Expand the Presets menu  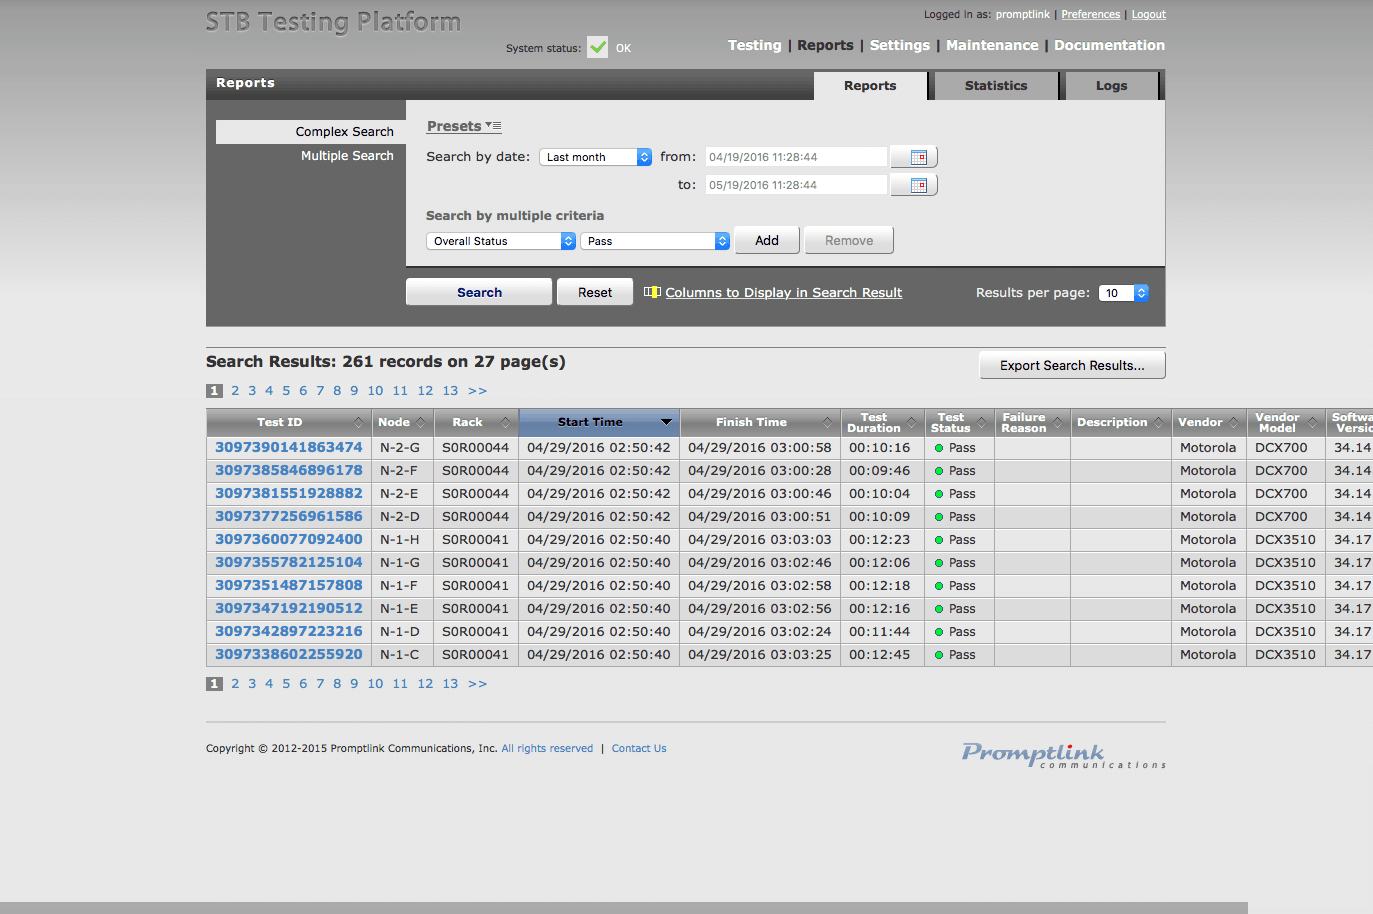coord(464,126)
